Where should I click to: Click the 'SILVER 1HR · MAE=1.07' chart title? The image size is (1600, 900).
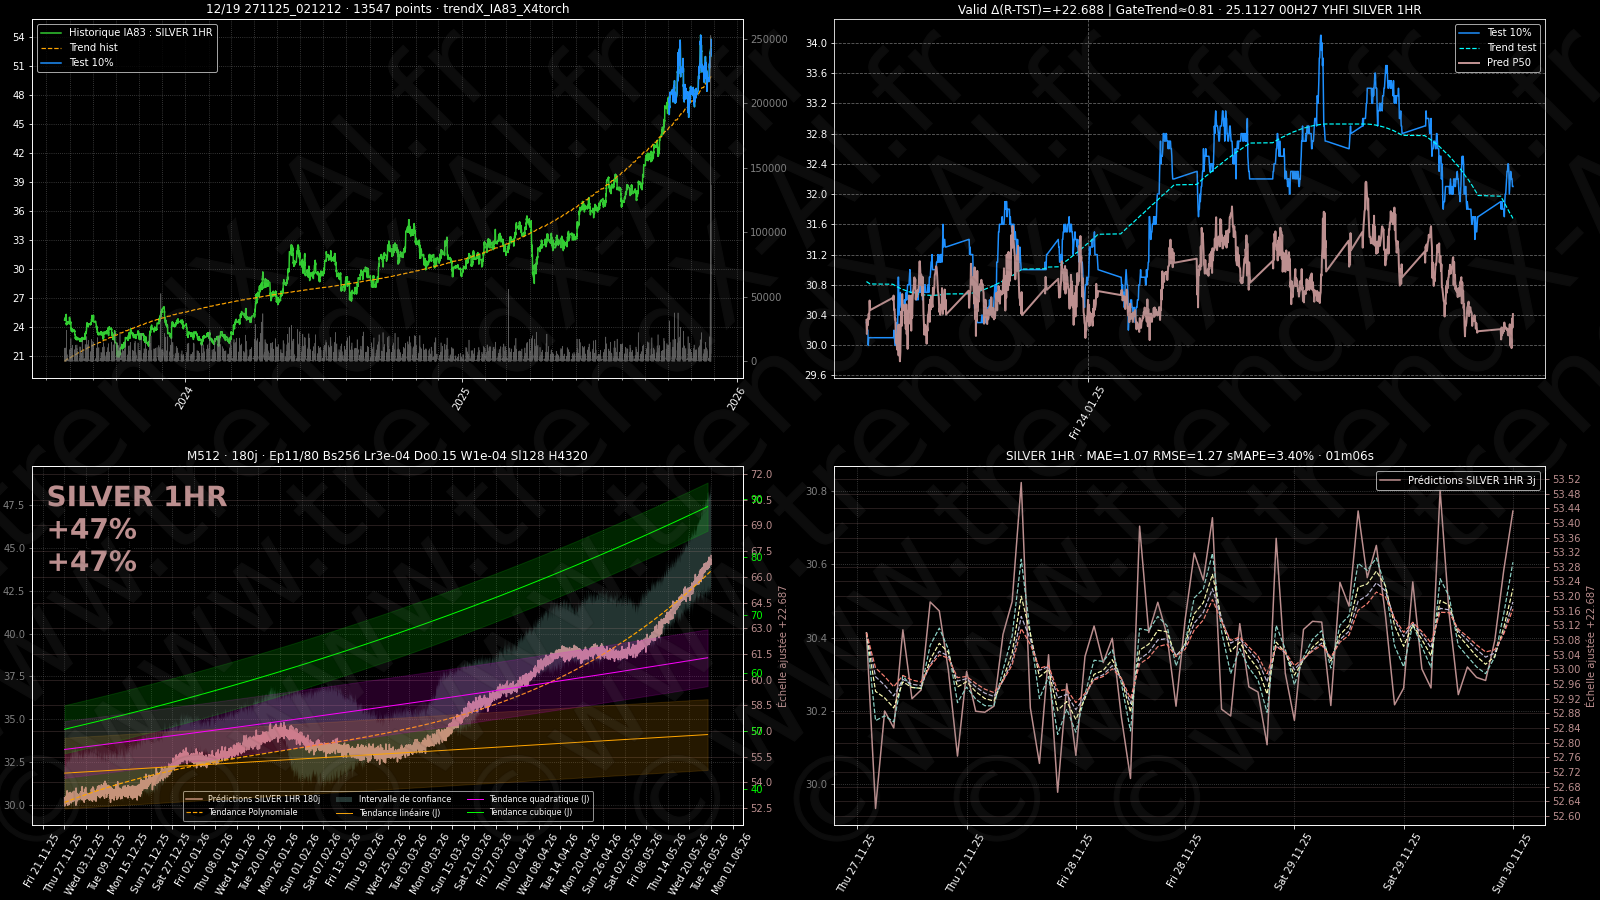click(1189, 456)
